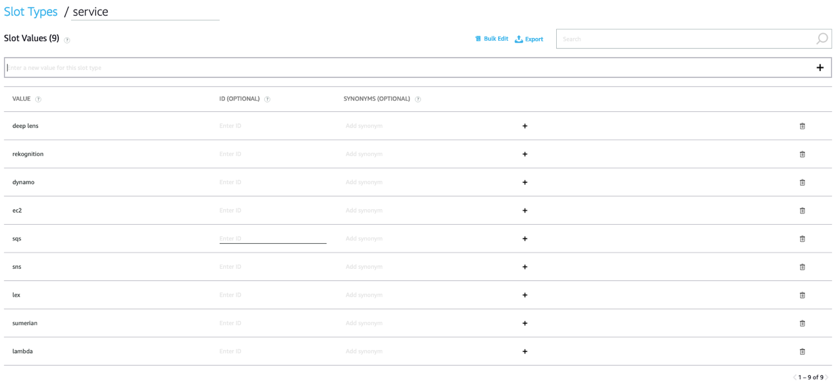Add synonym plus for dynamo

click(x=525, y=182)
